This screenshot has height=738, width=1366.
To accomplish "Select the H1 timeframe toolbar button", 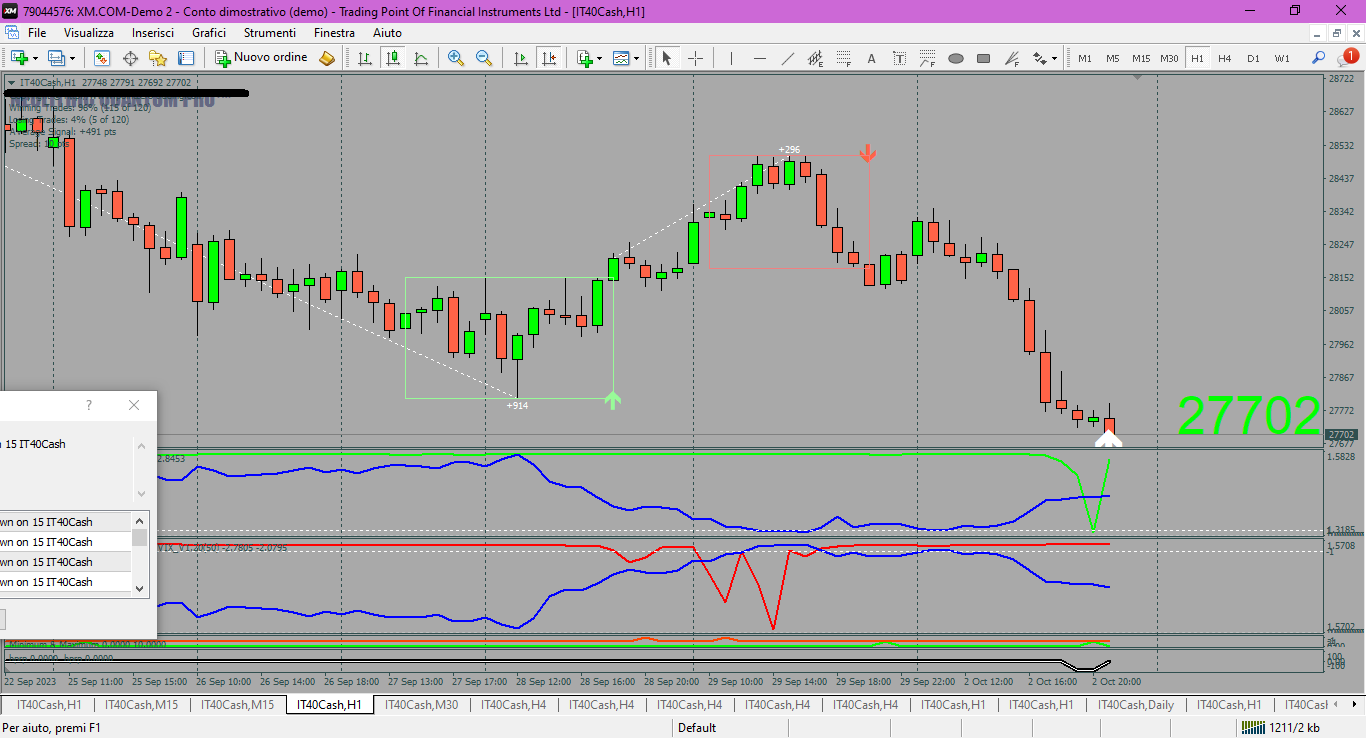I will coord(1197,58).
